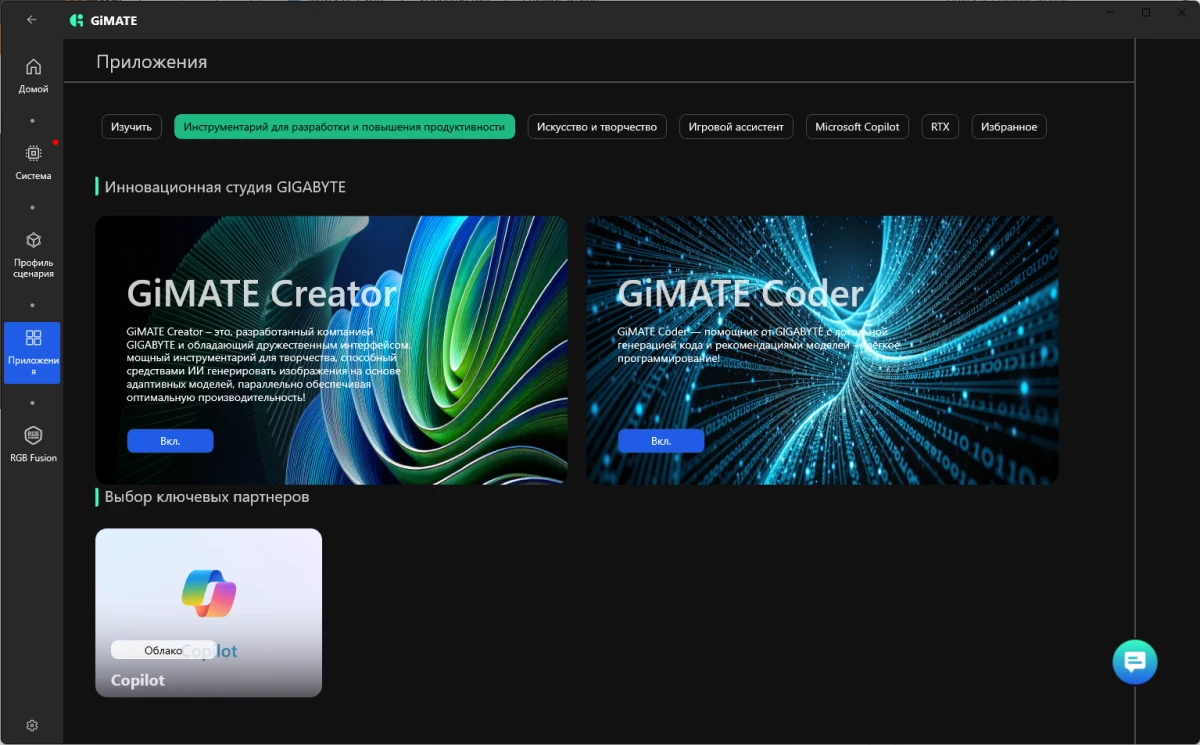Click Выбор ключевых партнеров heading
This screenshot has height=745, width=1200.
click(x=207, y=497)
